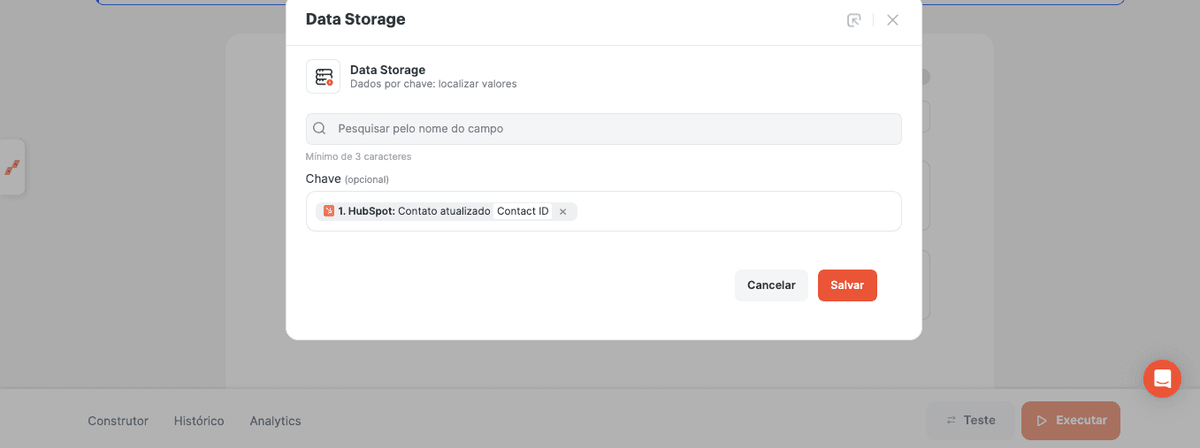Click the Data Storage module icon

pyautogui.click(x=323, y=77)
